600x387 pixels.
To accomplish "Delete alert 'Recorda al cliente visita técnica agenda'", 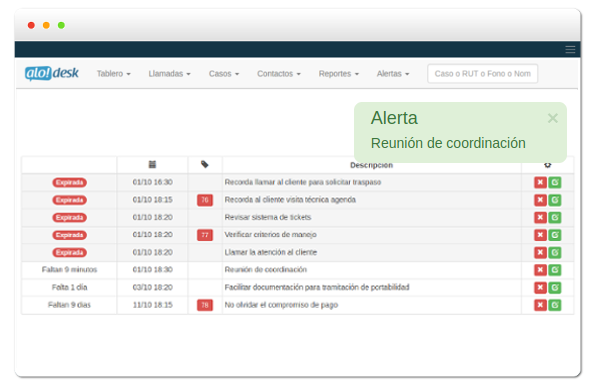I will tap(540, 200).
